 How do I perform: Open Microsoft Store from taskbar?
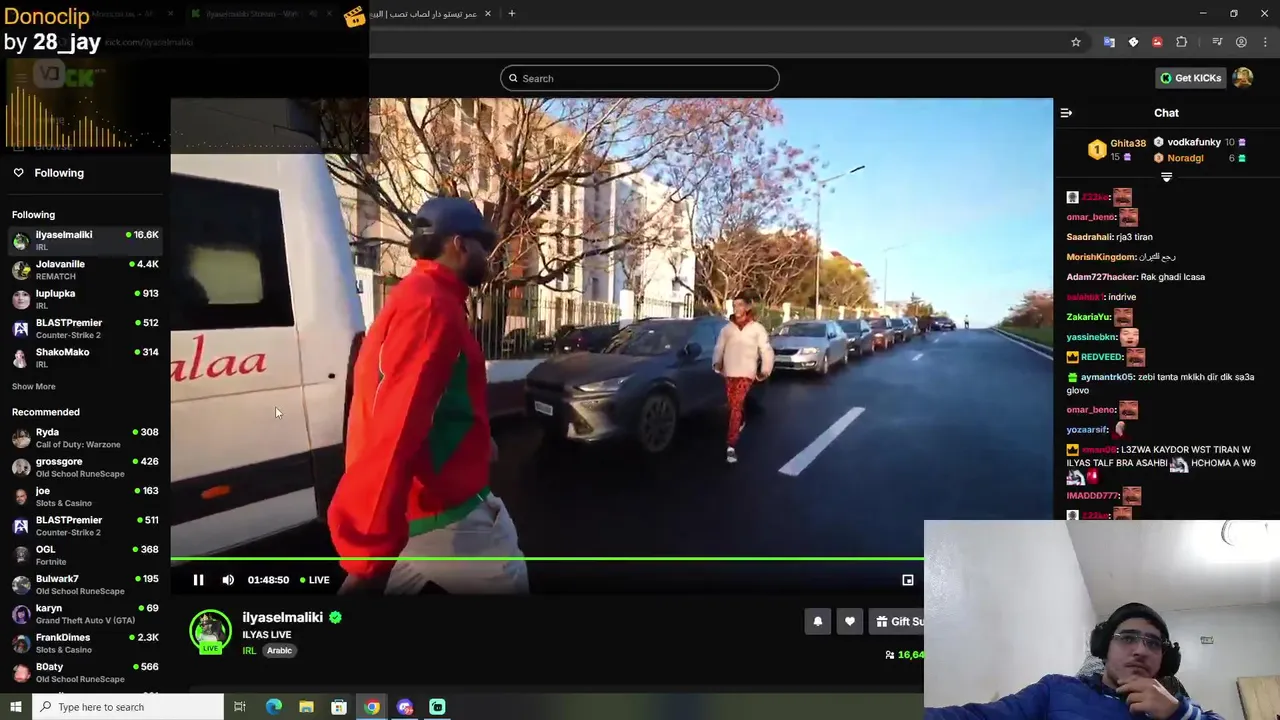pyautogui.click(x=339, y=707)
